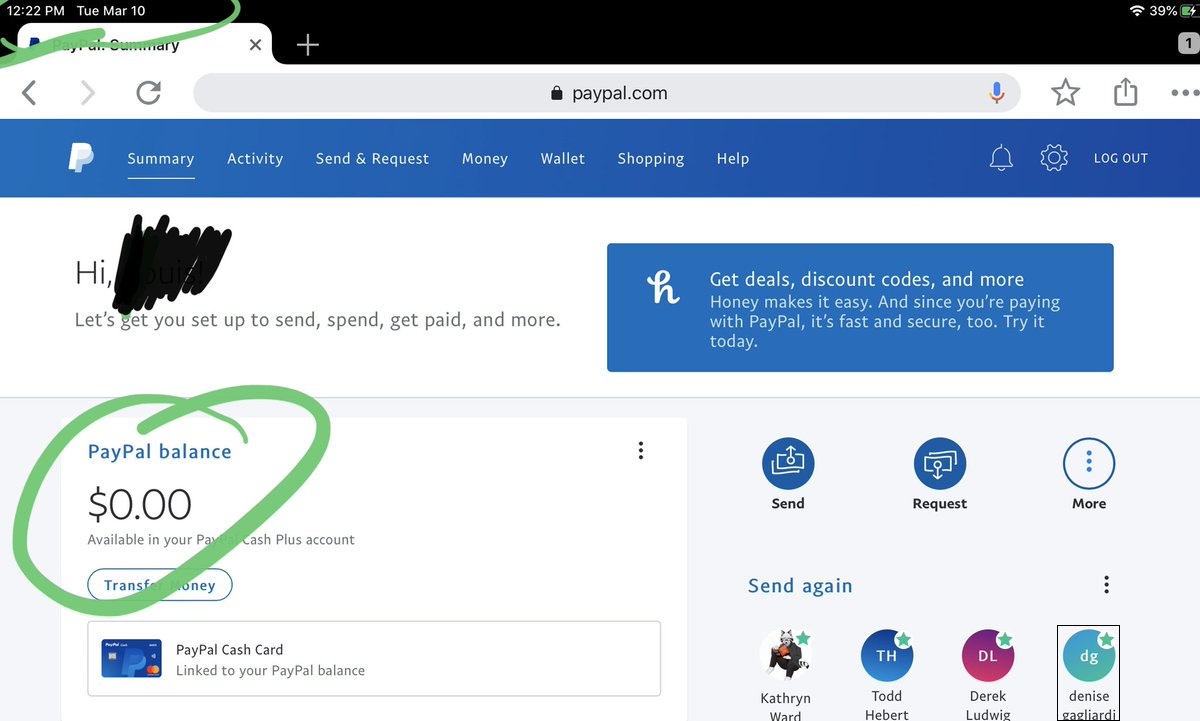Open PayPal balance card options menu
The height and width of the screenshot is (721, 1200).
(641, 451)
